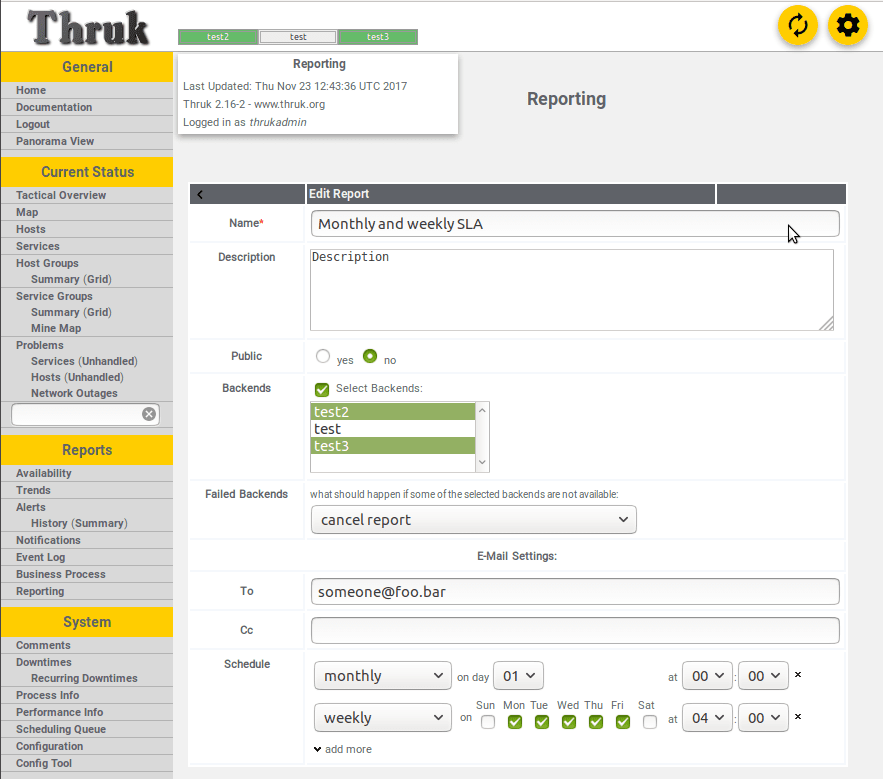Open the on day 01 dropdown
Screen dimensions: 883x779
point(518,675)
